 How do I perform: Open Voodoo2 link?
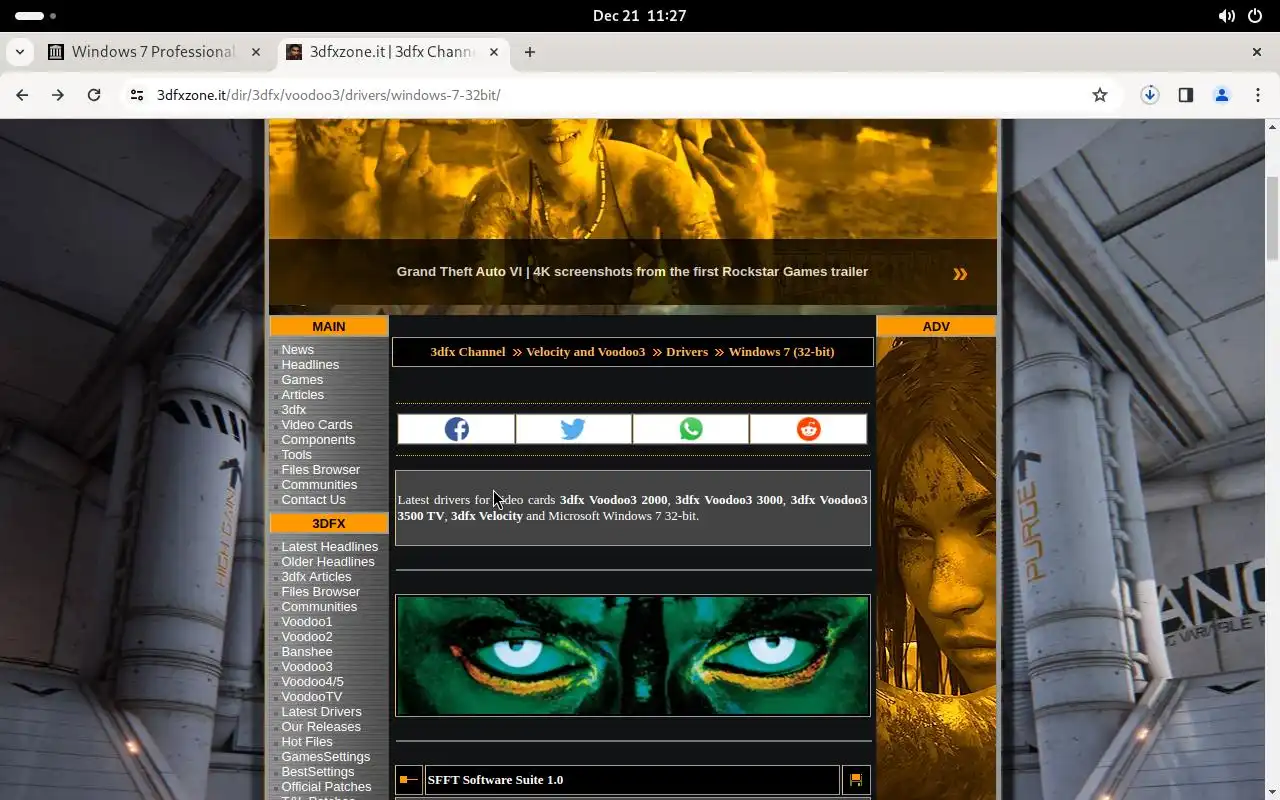pyautogui.click(x=306, y=637)
